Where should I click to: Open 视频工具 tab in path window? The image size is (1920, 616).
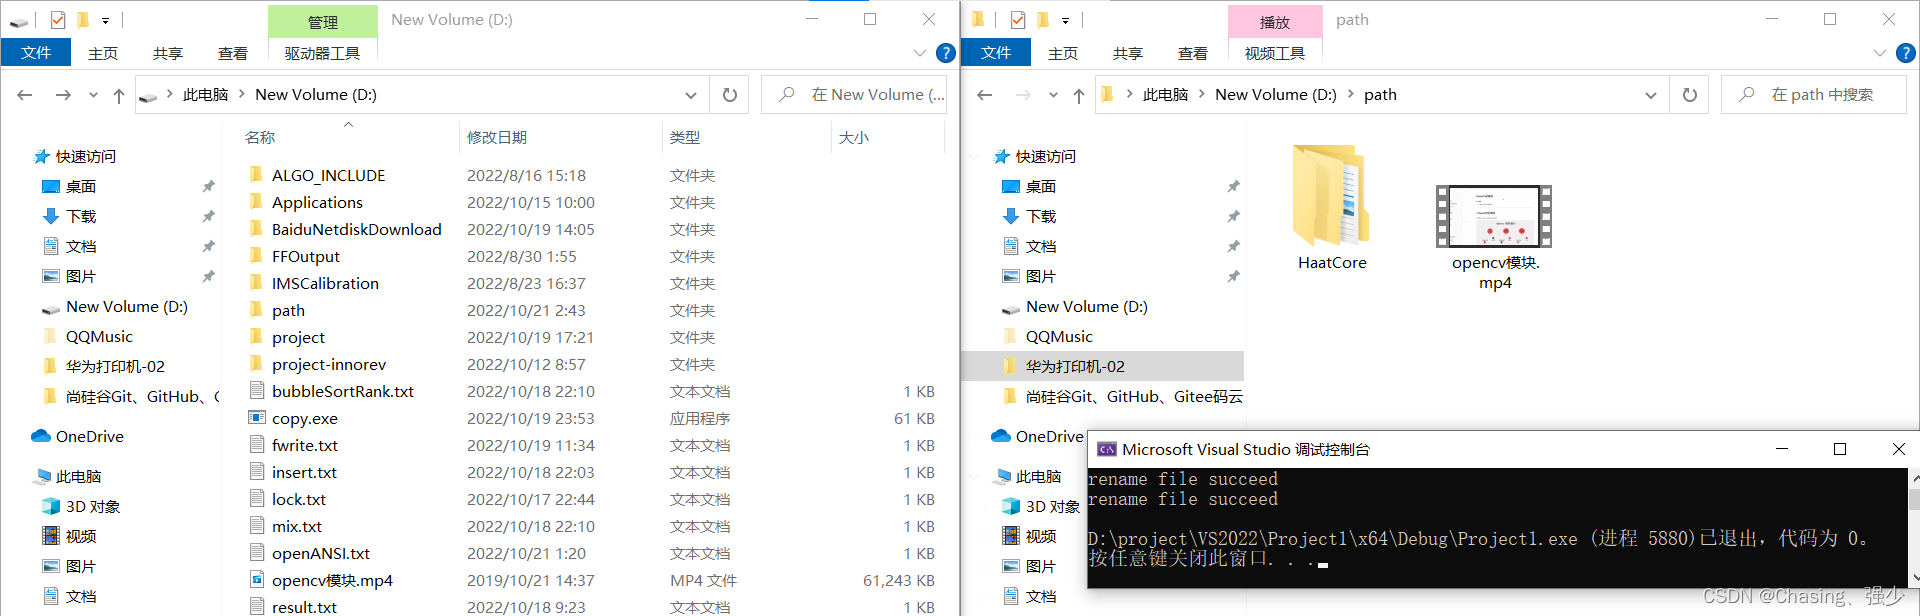(x=1275, y=53)
